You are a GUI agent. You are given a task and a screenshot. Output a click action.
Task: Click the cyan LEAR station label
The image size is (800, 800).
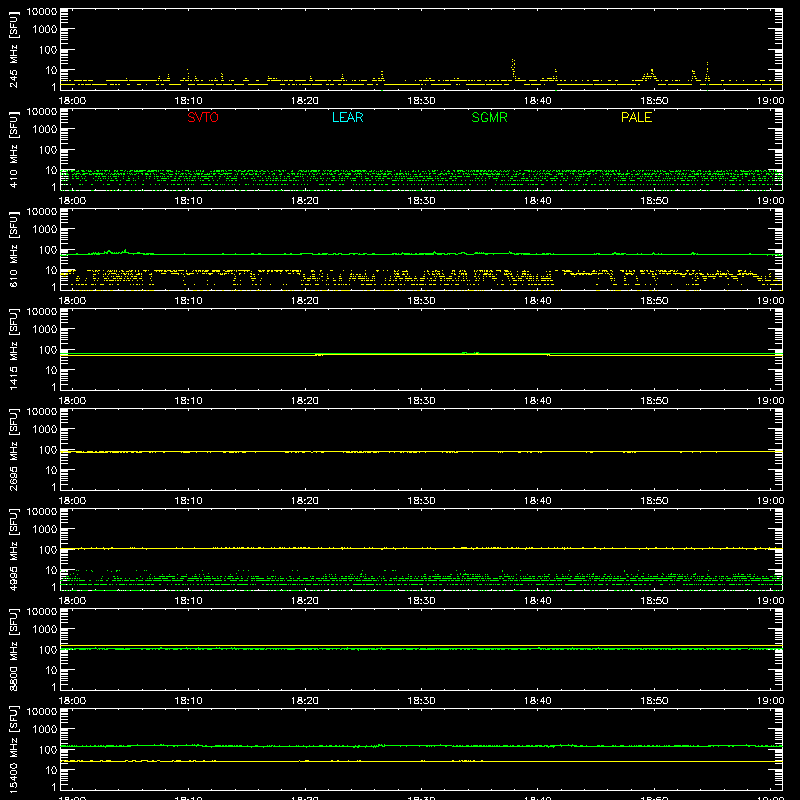[347, 117]
